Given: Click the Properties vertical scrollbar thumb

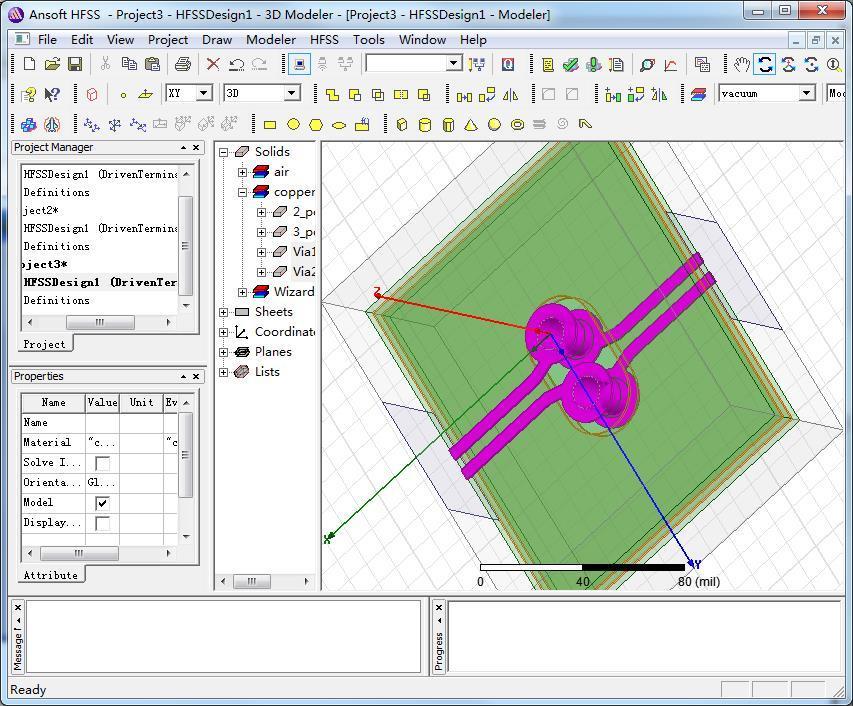Looking at the screenshot, I should tap(186, 455).
